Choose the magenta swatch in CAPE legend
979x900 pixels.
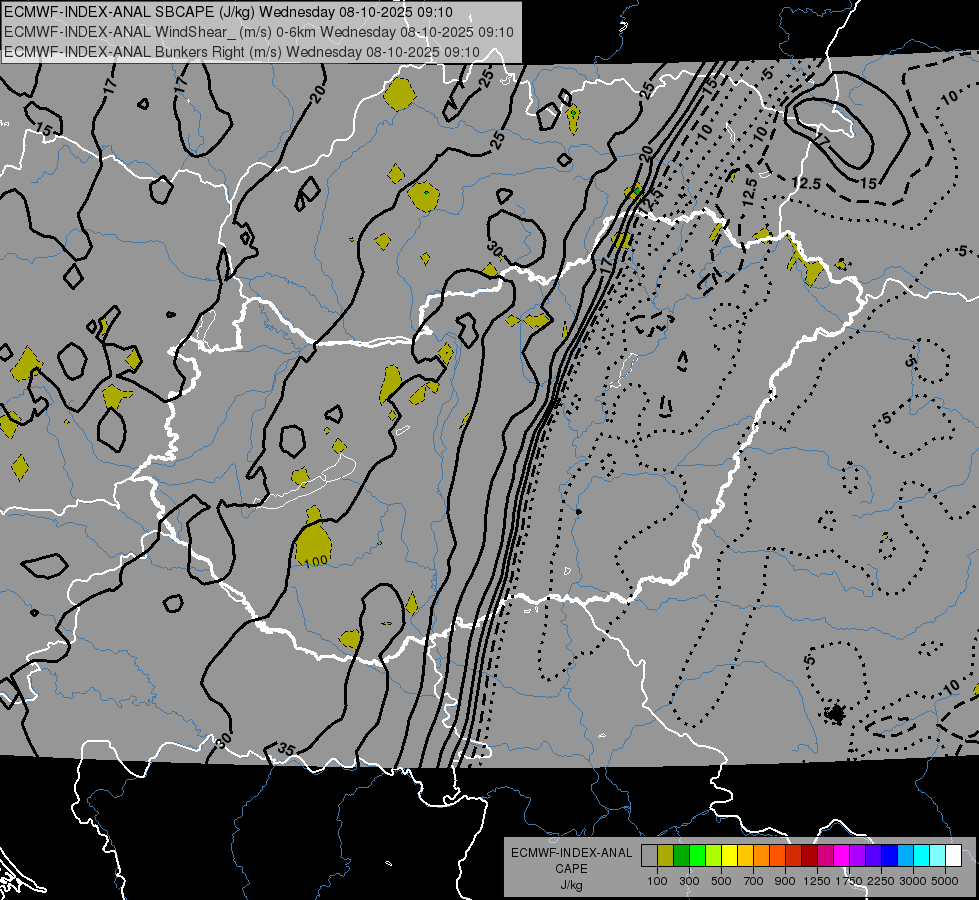click(841, 856)
